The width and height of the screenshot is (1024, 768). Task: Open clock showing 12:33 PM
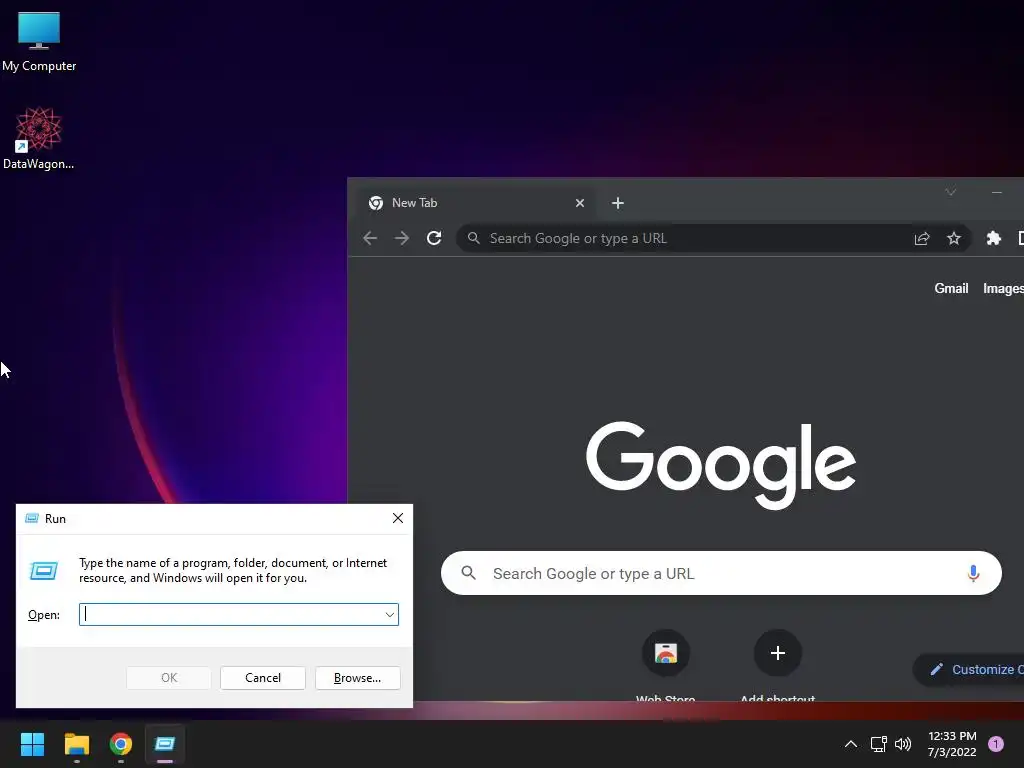[x=952, y=744]
